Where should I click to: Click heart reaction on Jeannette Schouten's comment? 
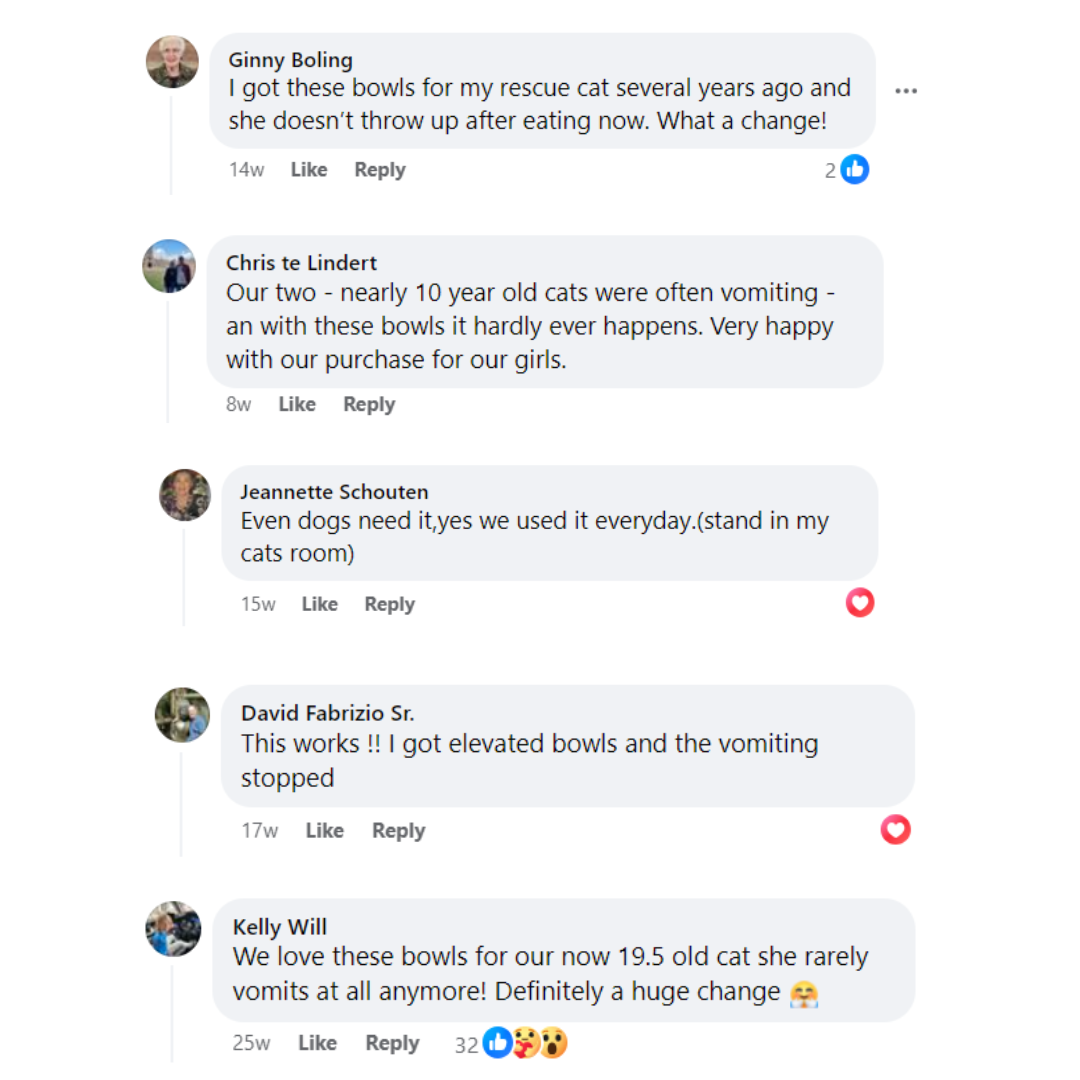coord(860,602)
